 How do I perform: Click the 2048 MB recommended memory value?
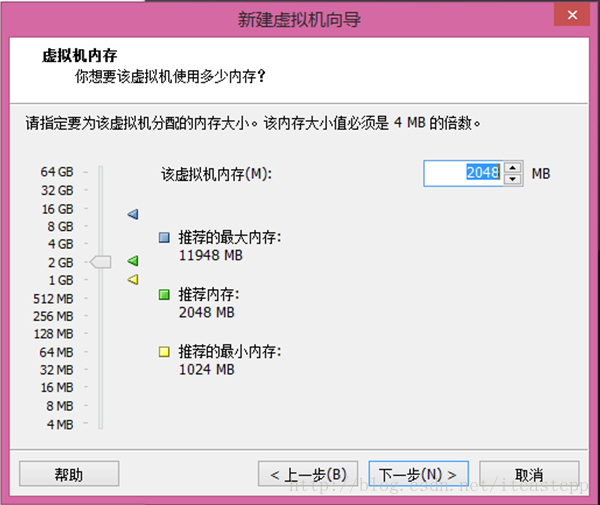coord(207,313)
